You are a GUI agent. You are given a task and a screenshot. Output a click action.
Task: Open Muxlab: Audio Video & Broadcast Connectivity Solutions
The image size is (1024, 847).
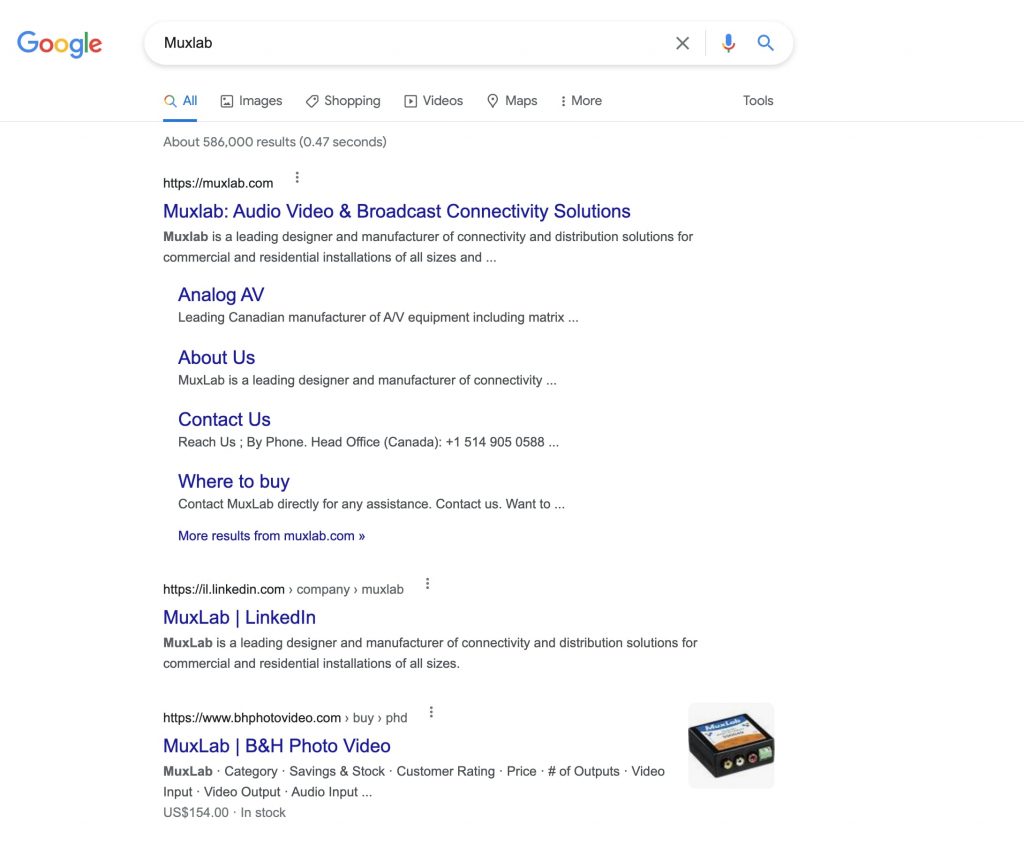396,212
